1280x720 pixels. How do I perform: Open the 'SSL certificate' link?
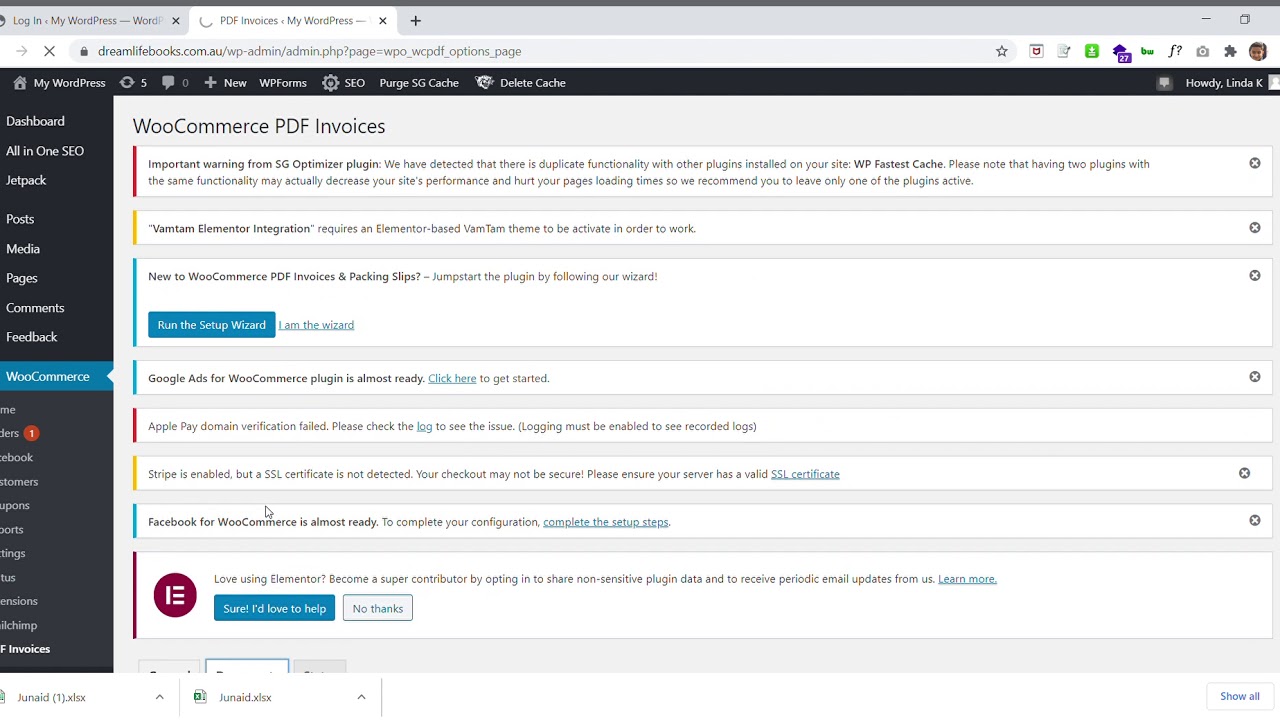click(x=805, y=474)
